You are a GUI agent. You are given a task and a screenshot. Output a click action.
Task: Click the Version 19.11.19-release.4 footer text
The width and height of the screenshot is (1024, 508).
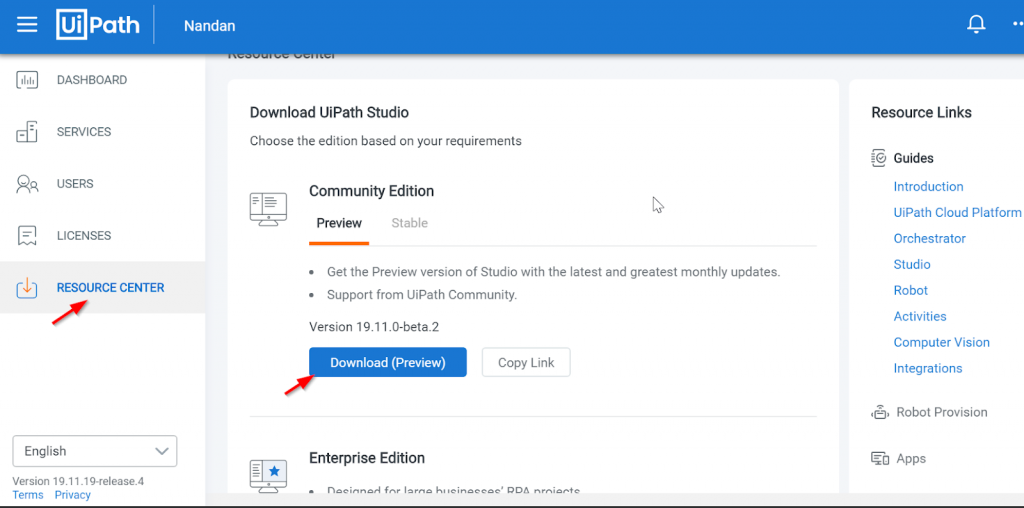[78, 482]
